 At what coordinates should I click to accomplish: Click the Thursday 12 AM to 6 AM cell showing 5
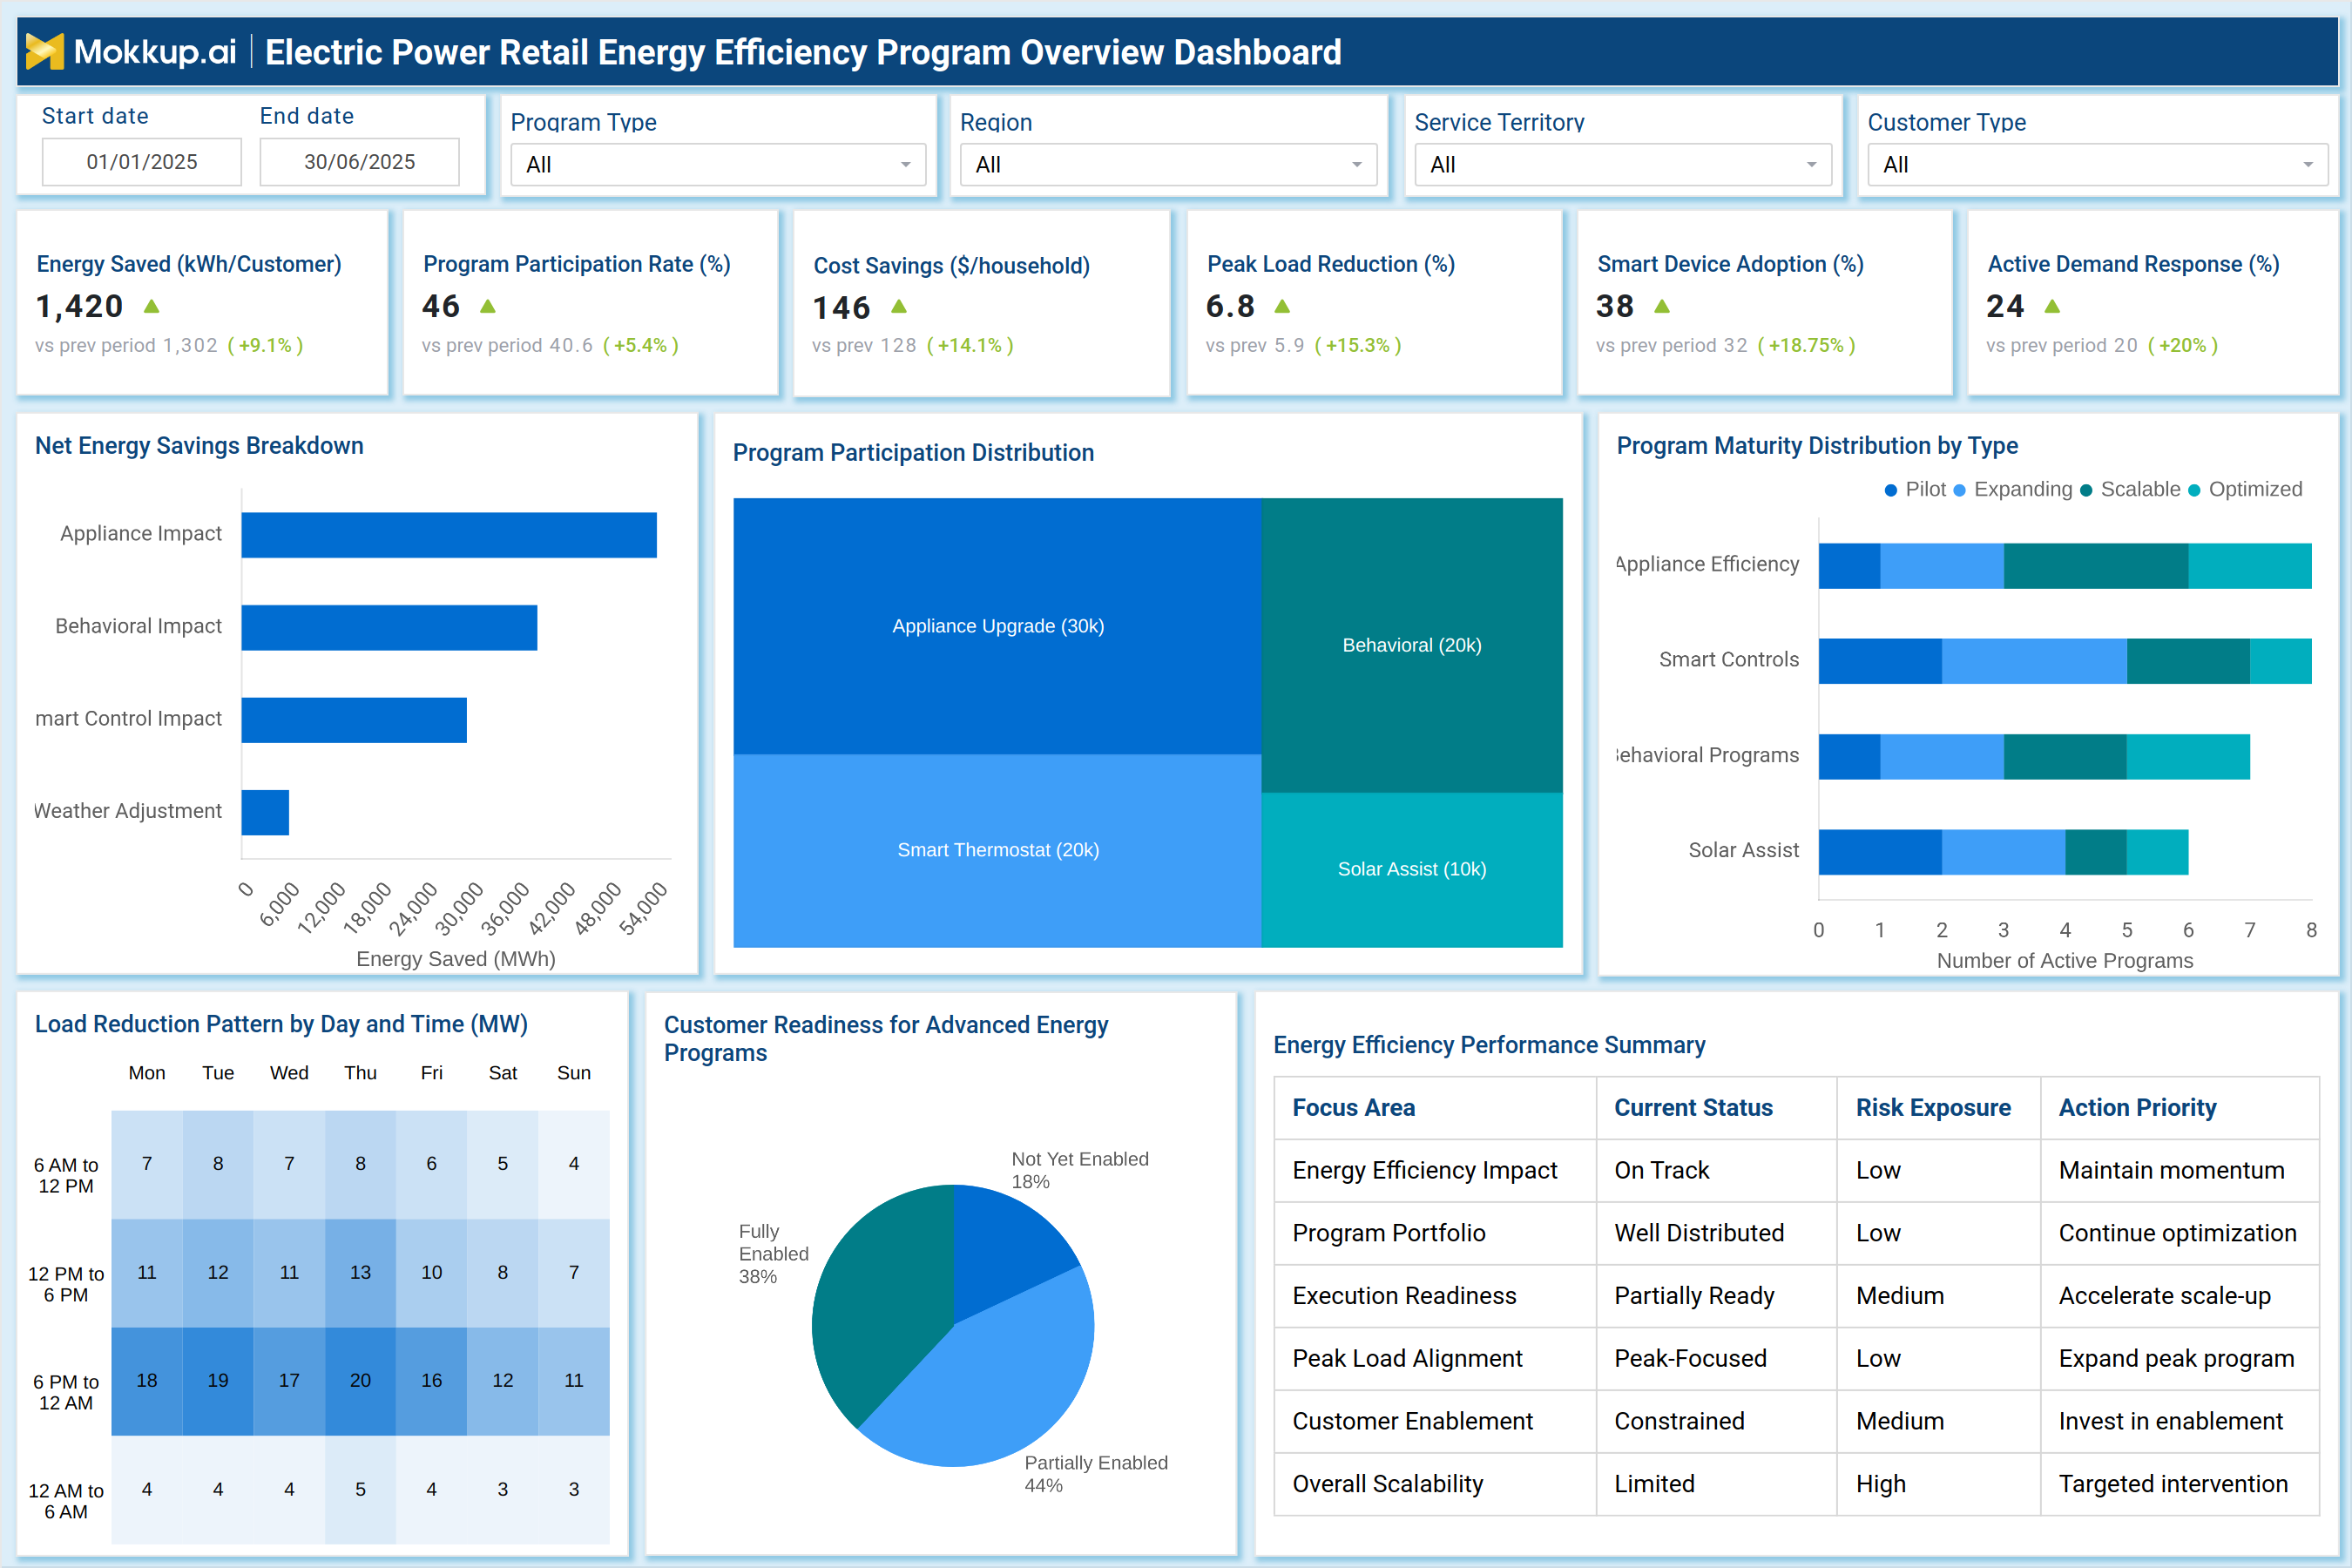[x=360, y=1490]
